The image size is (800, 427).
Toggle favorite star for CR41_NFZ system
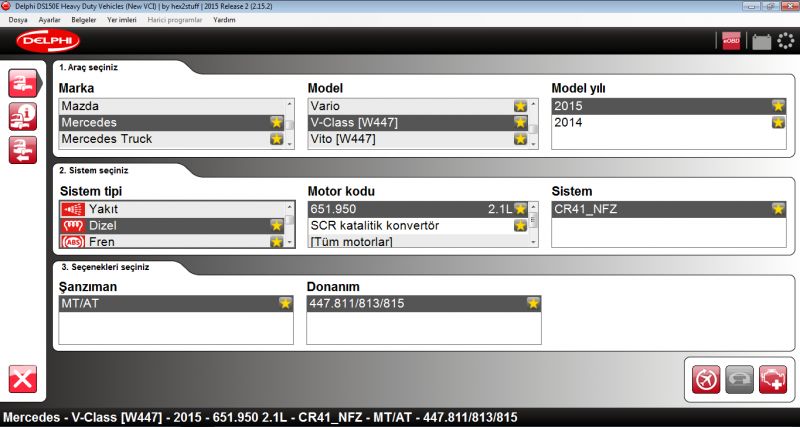778,209
